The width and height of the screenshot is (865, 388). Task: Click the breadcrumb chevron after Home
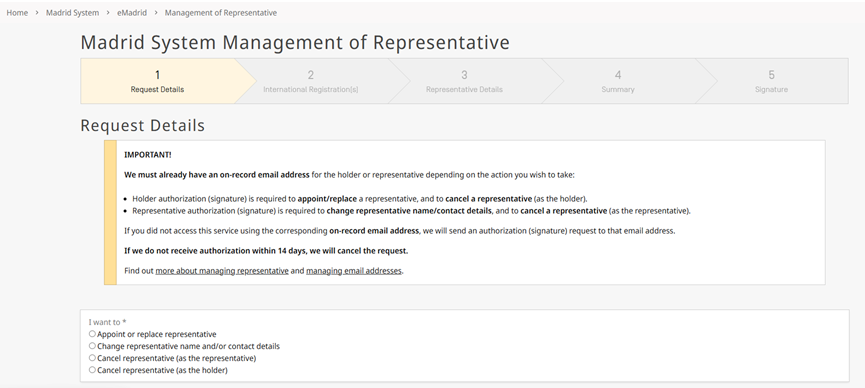[x=37, y=13]
